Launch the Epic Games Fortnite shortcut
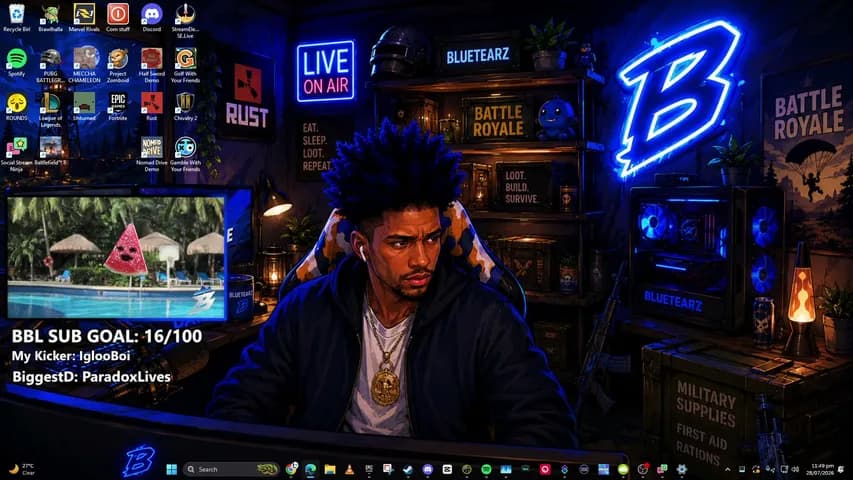This screenshot has height=480, width=853. click(118, 107)
